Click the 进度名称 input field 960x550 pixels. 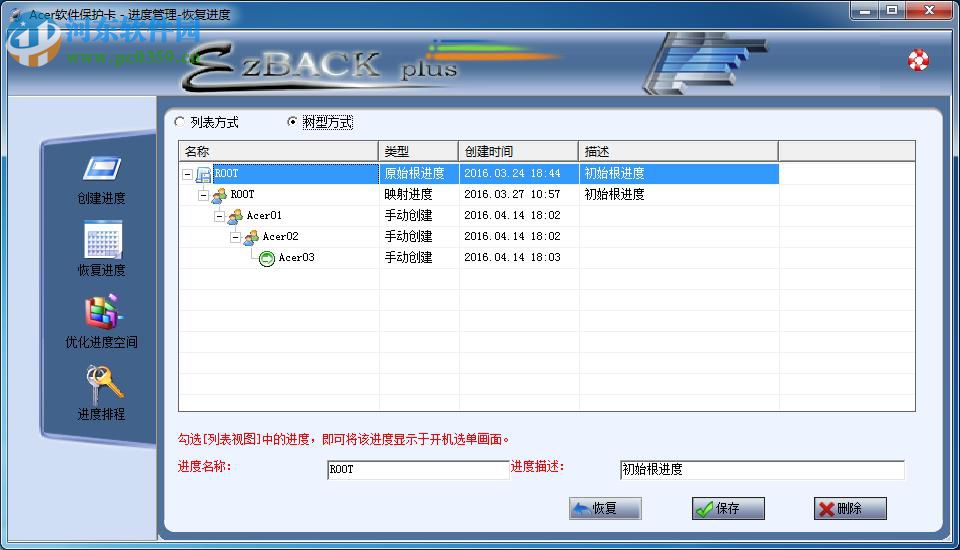coord(418,470)
